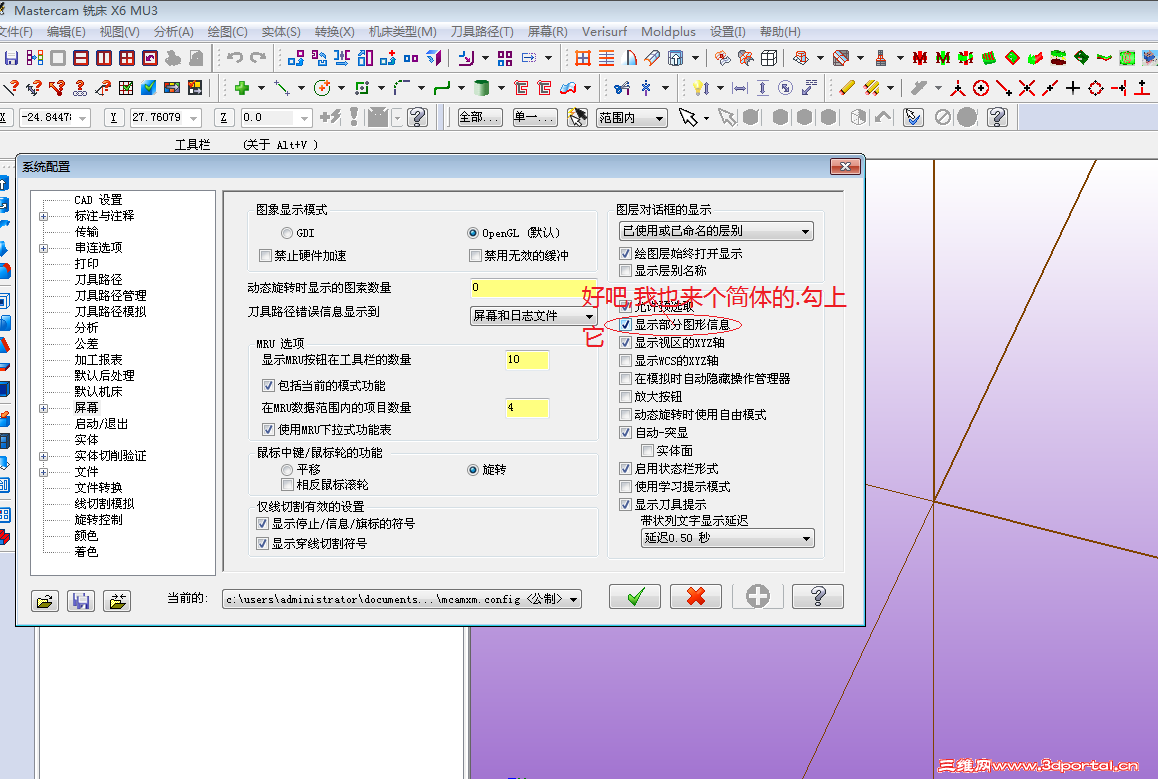1158x779 pixels.
Task: Click the analyze entity question-mark icon
Action: (x=11, y=89)
